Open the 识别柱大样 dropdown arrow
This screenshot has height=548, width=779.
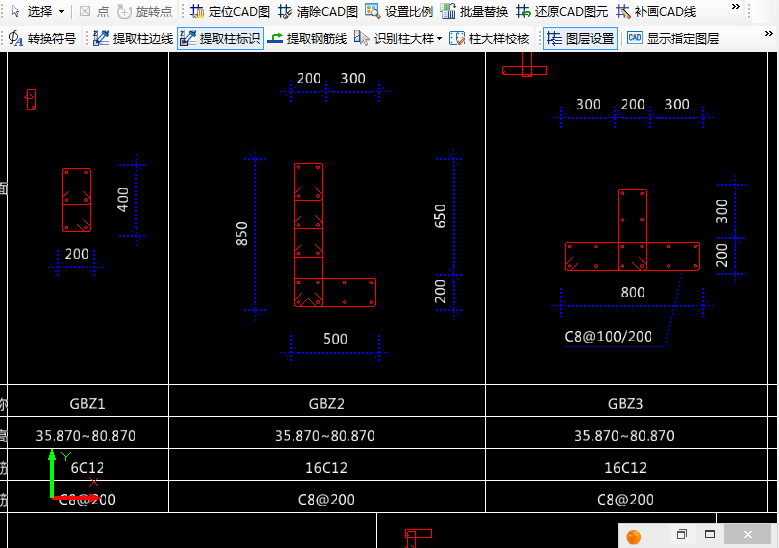coord(439,39)
